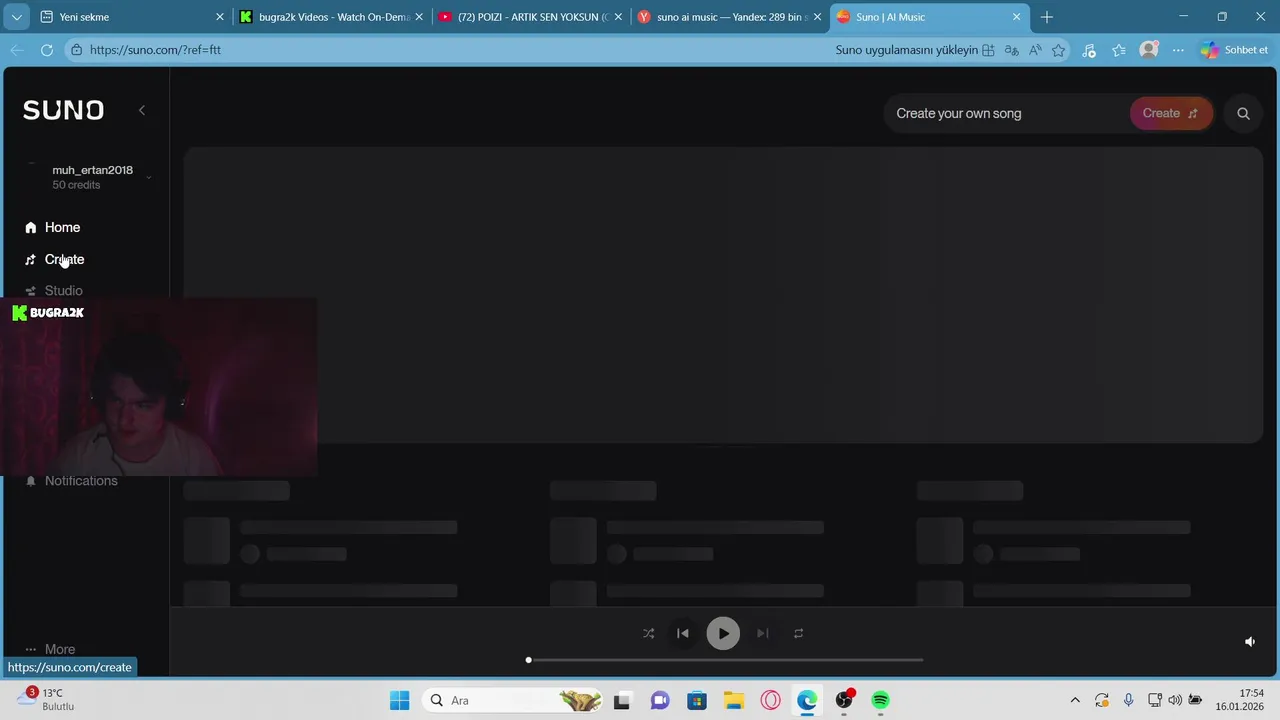This screenshot has width=1280, height=720.
Task: Click the song progress bar
Action: [725, 660]
